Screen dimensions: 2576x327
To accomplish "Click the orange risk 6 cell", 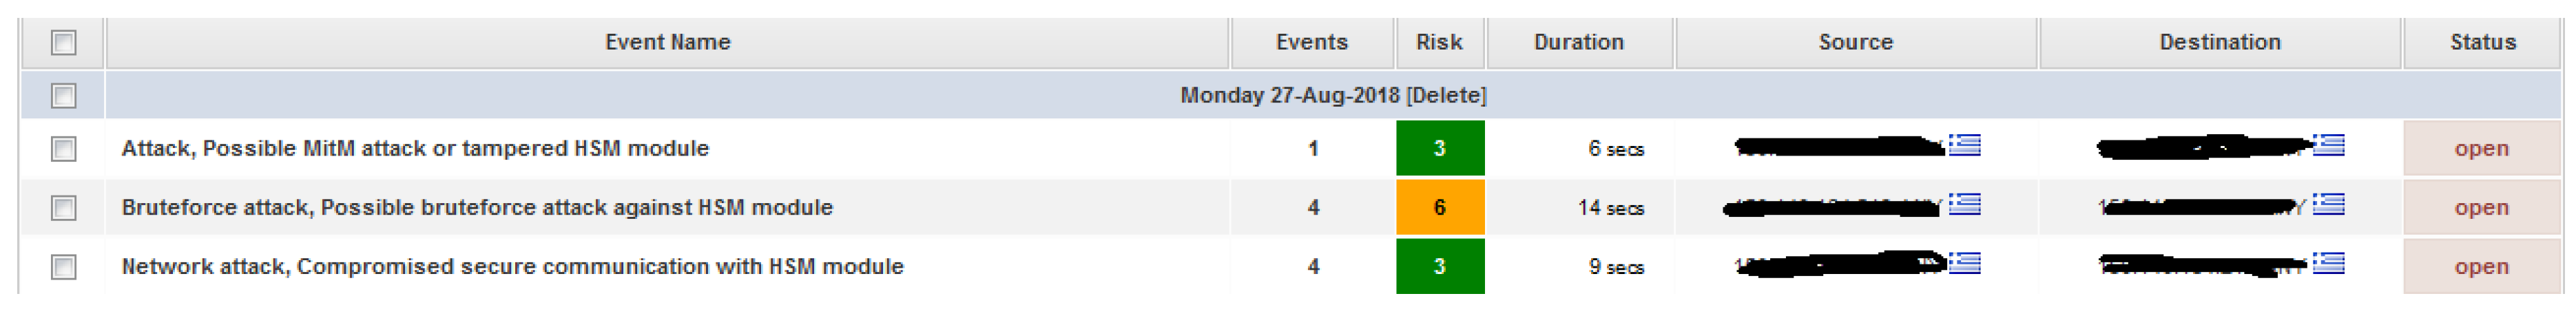I will pos(1439,208).
